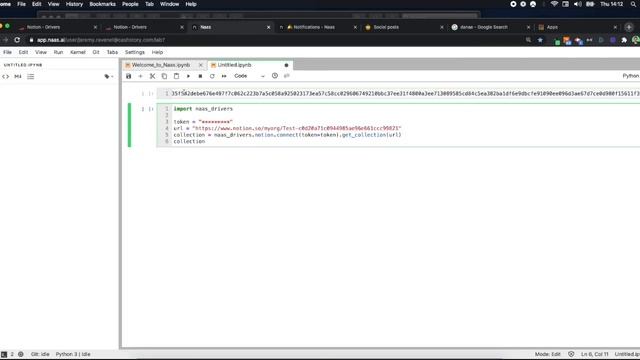Open the Run menu
640x360 pixels.
(x=58, y=52)
